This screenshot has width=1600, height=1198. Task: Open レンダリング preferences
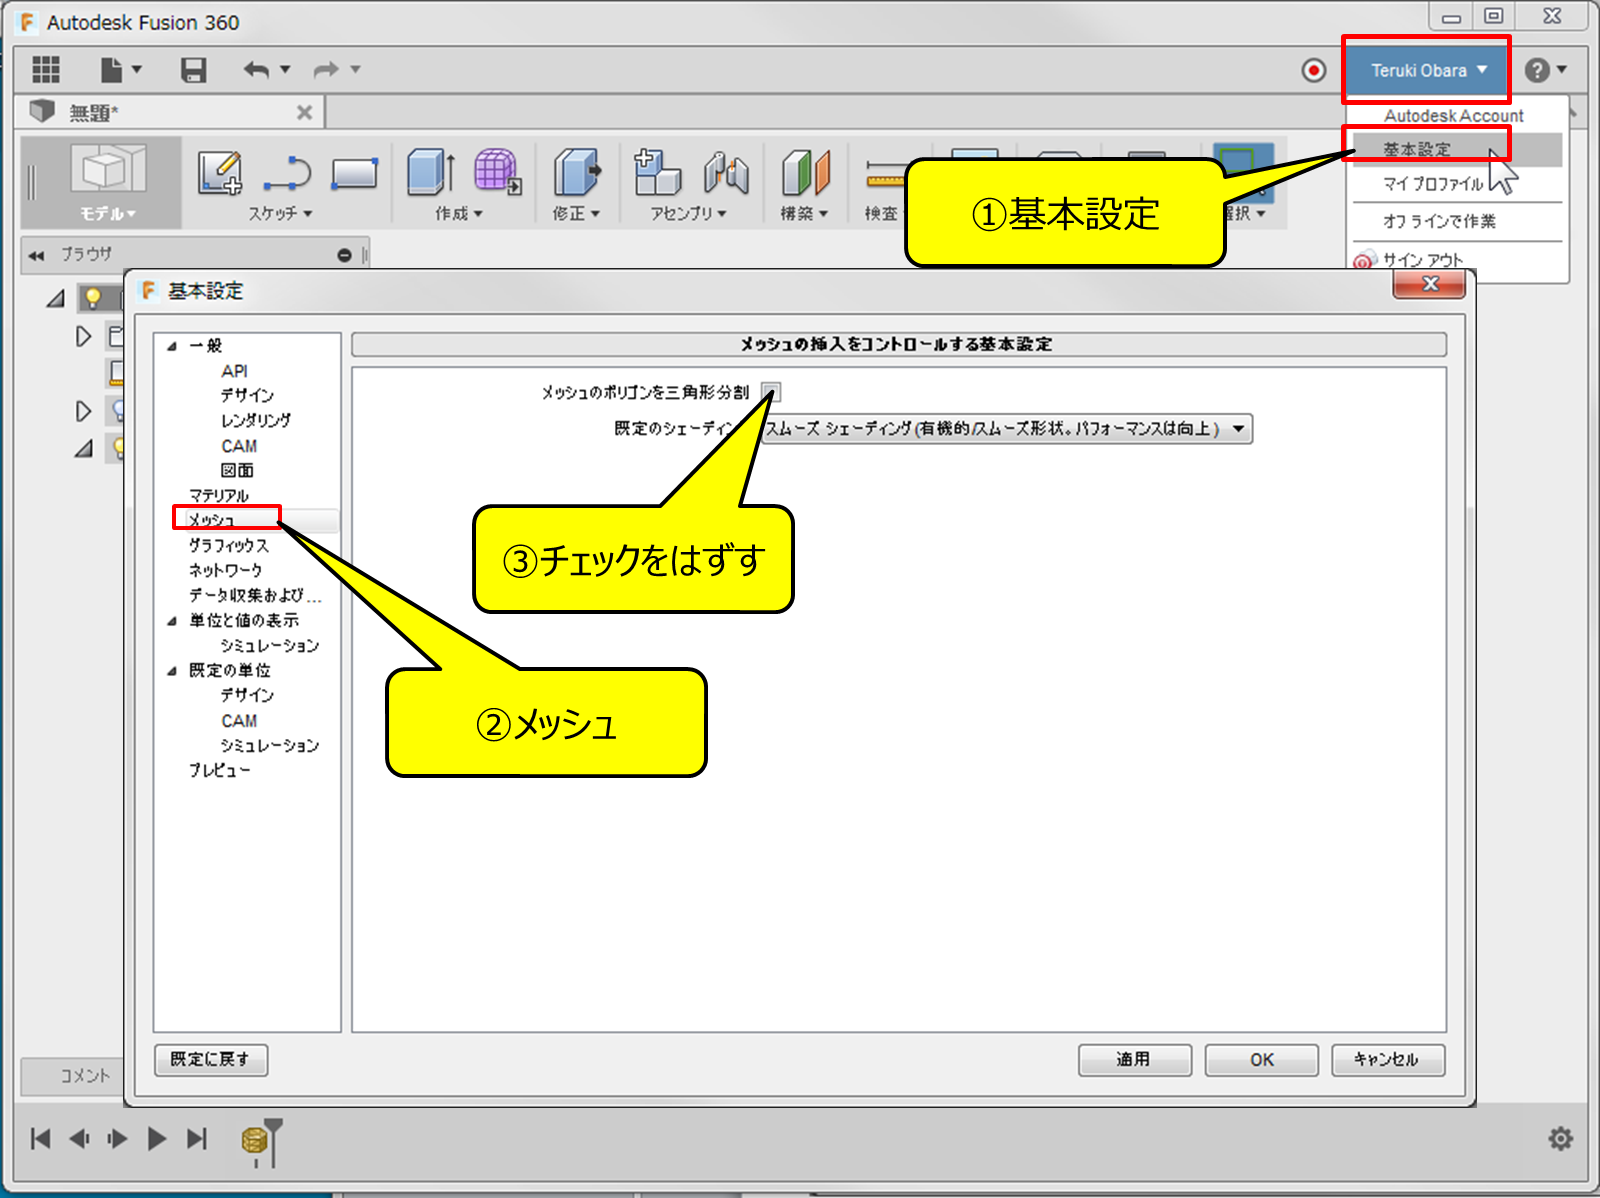[256, 421]
